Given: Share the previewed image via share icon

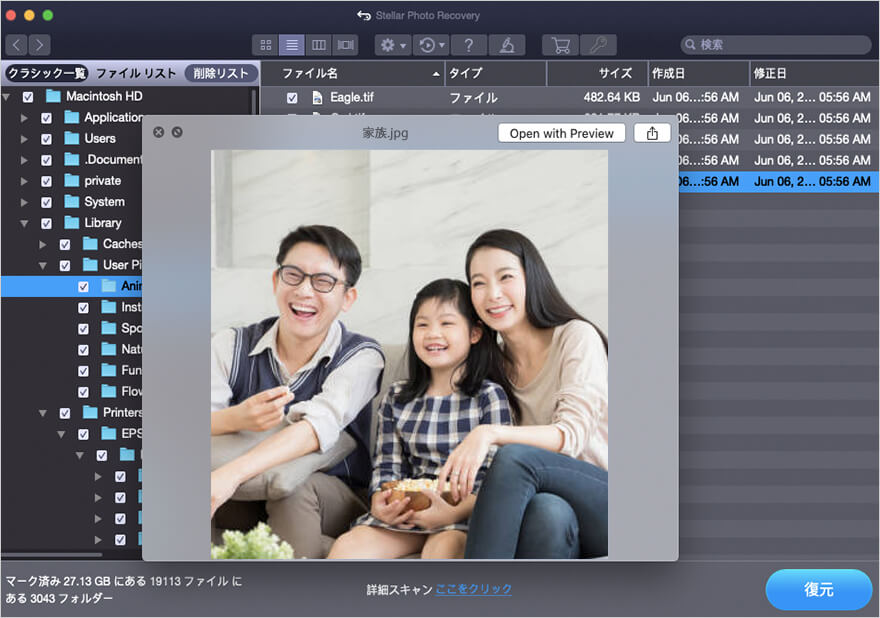Looking at the screenshot, I should point(652,133).
